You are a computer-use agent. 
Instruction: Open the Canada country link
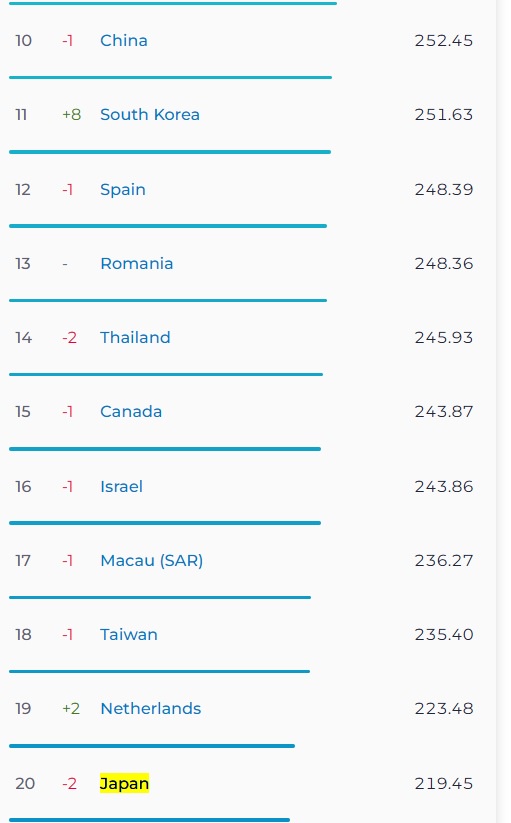(x=131, y=412)
